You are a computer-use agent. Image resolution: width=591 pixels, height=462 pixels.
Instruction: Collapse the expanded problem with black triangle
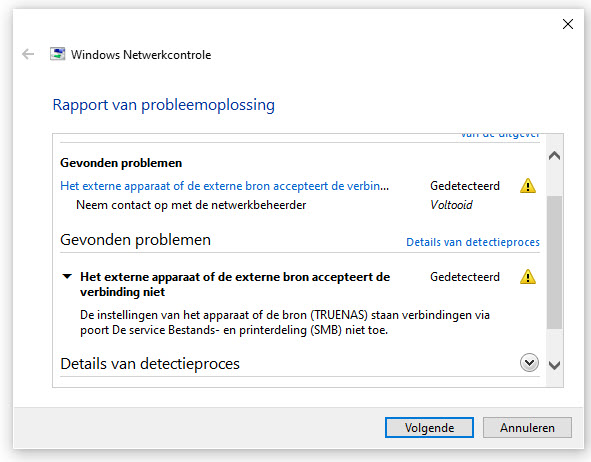67,277
